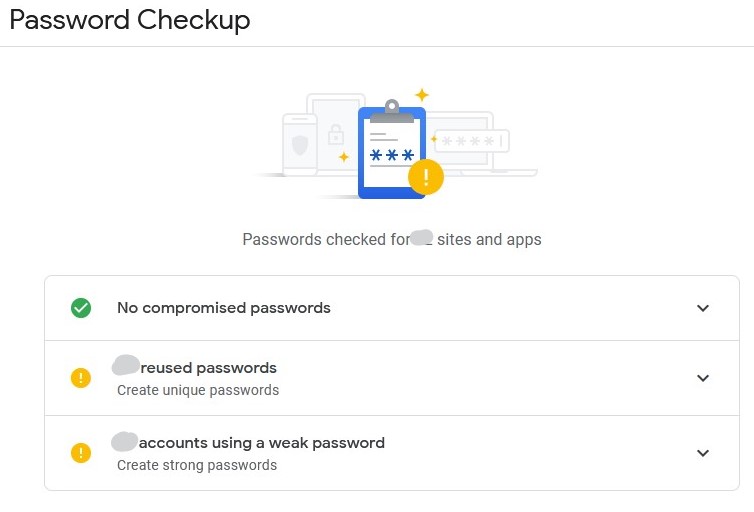Click the yellow warning icon beside reused passwords
754x512 pixels.
81,378
